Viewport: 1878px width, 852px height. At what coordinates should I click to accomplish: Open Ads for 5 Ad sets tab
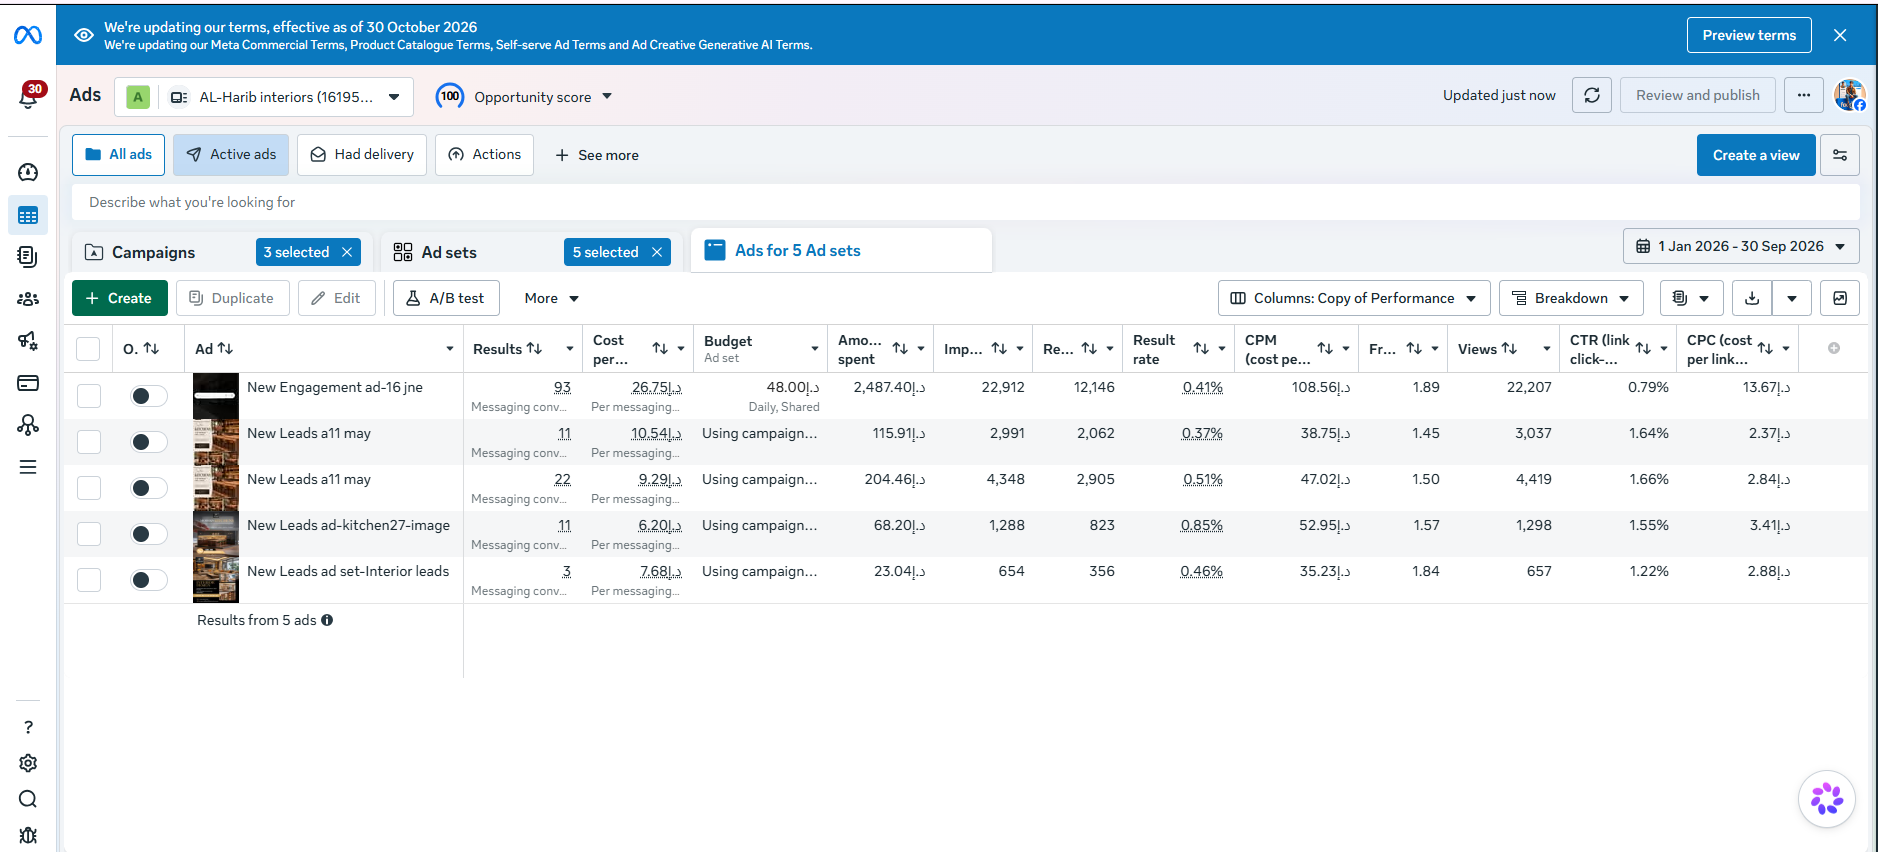click(841, 250)
